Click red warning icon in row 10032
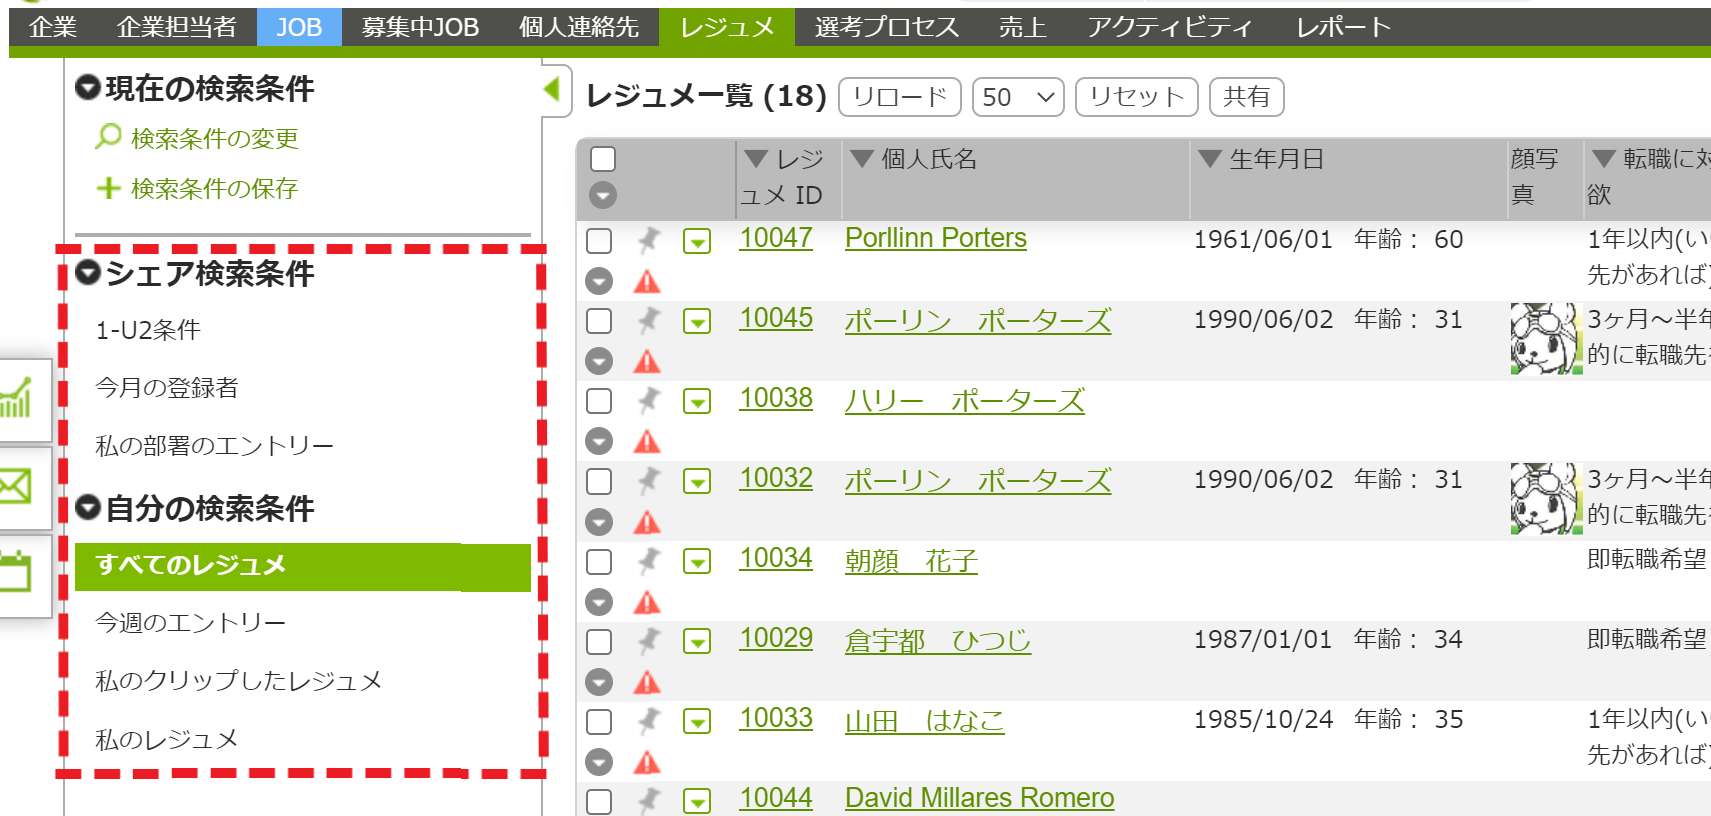 tap(647, 521)
